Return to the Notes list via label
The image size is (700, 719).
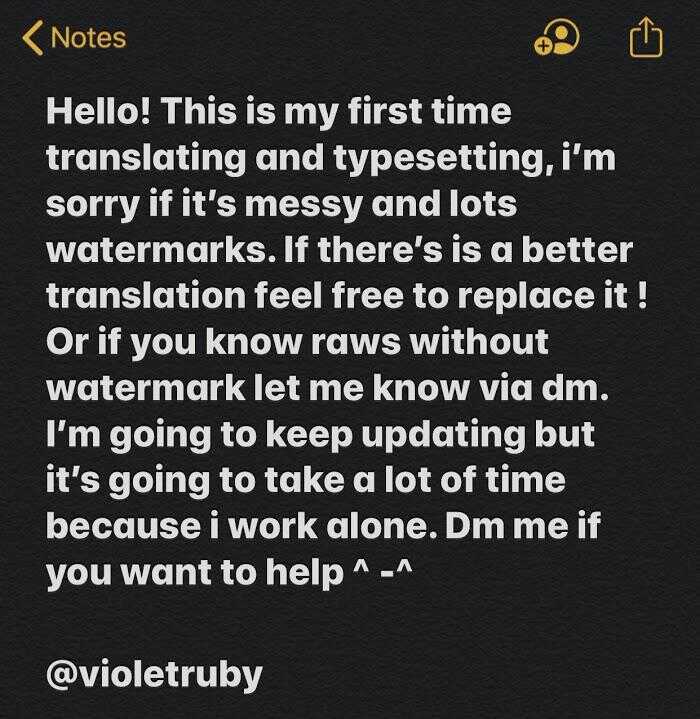pos(88,38)
